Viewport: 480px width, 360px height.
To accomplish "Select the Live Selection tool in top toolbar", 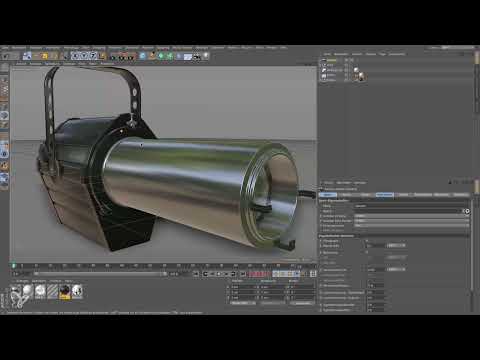I will pyautogui.click(x=27, y=56).
